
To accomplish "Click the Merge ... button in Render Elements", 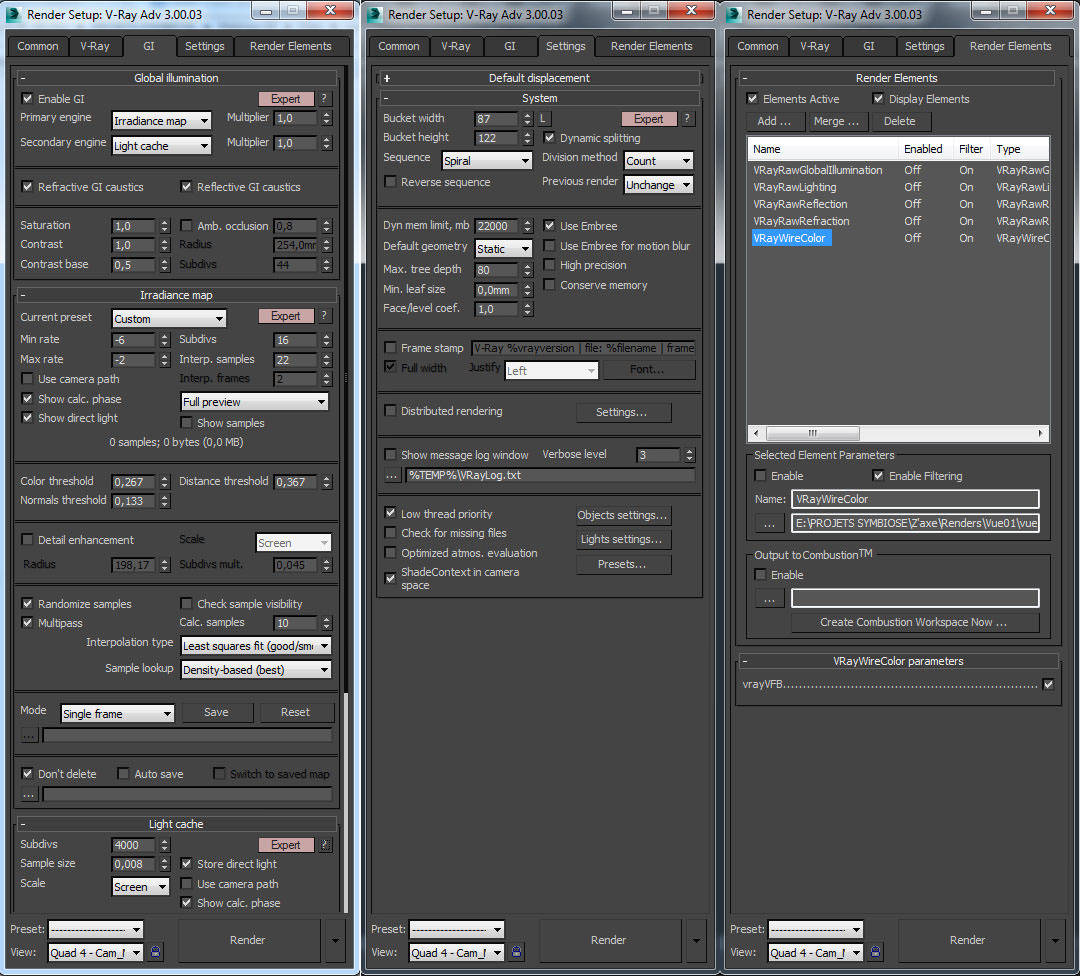I will (x=836, y=121).
